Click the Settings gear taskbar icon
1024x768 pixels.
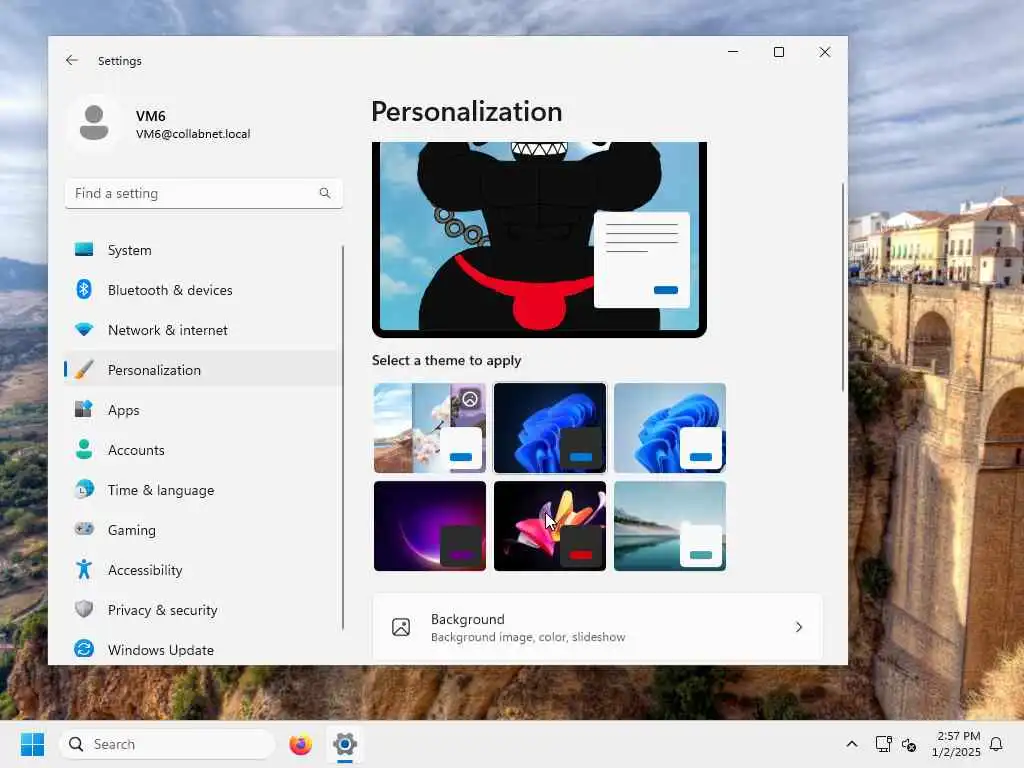click(x=345, y=744)
